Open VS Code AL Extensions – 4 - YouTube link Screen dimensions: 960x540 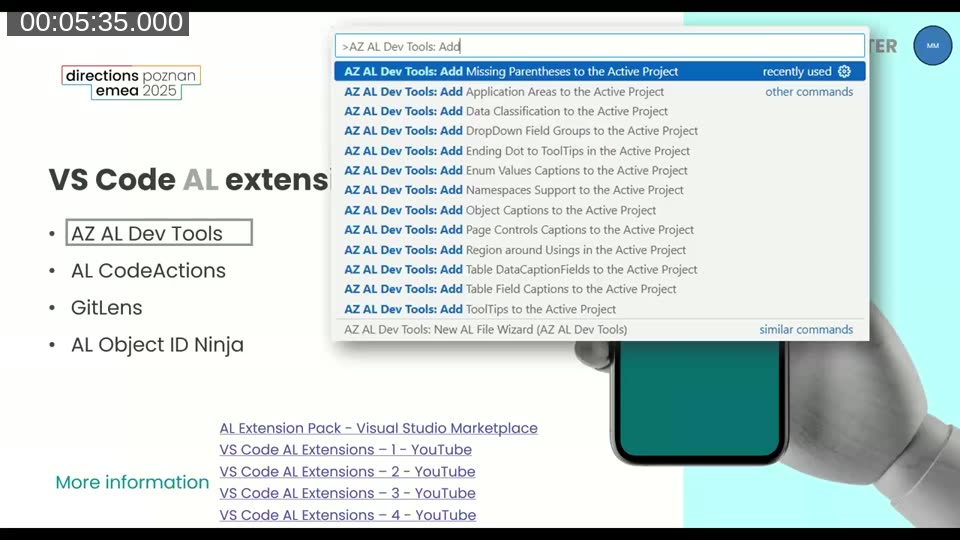[x=348, y=515]
